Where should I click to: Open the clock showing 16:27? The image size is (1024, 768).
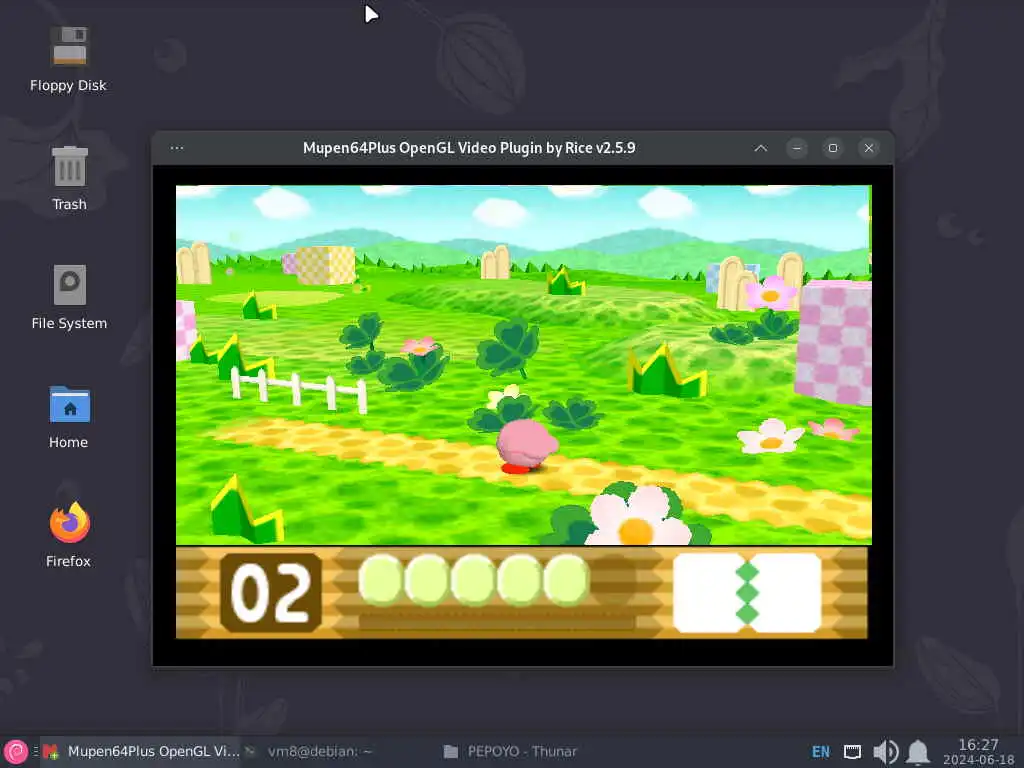[x=978, y=752]
